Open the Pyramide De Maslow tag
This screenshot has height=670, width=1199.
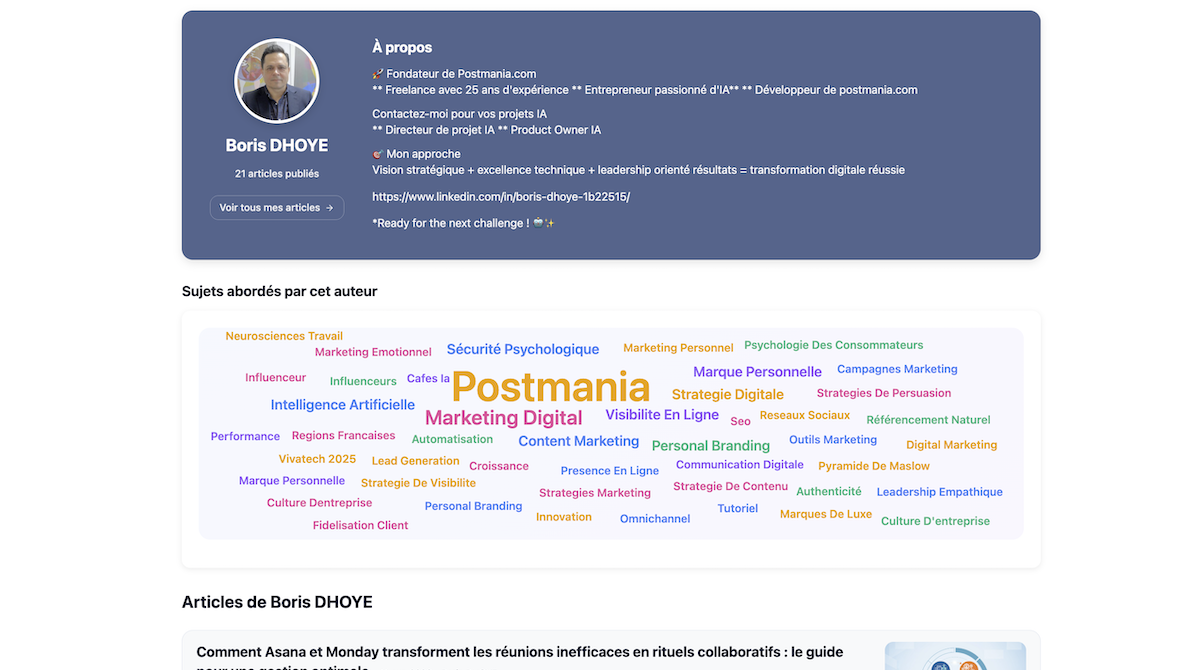pos(874,466)
